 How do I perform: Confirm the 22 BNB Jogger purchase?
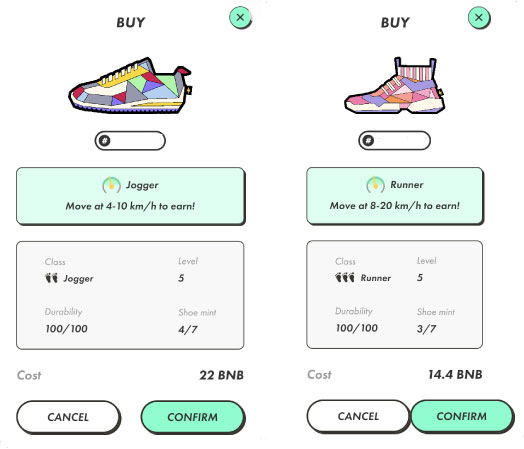tap(193, 417)
